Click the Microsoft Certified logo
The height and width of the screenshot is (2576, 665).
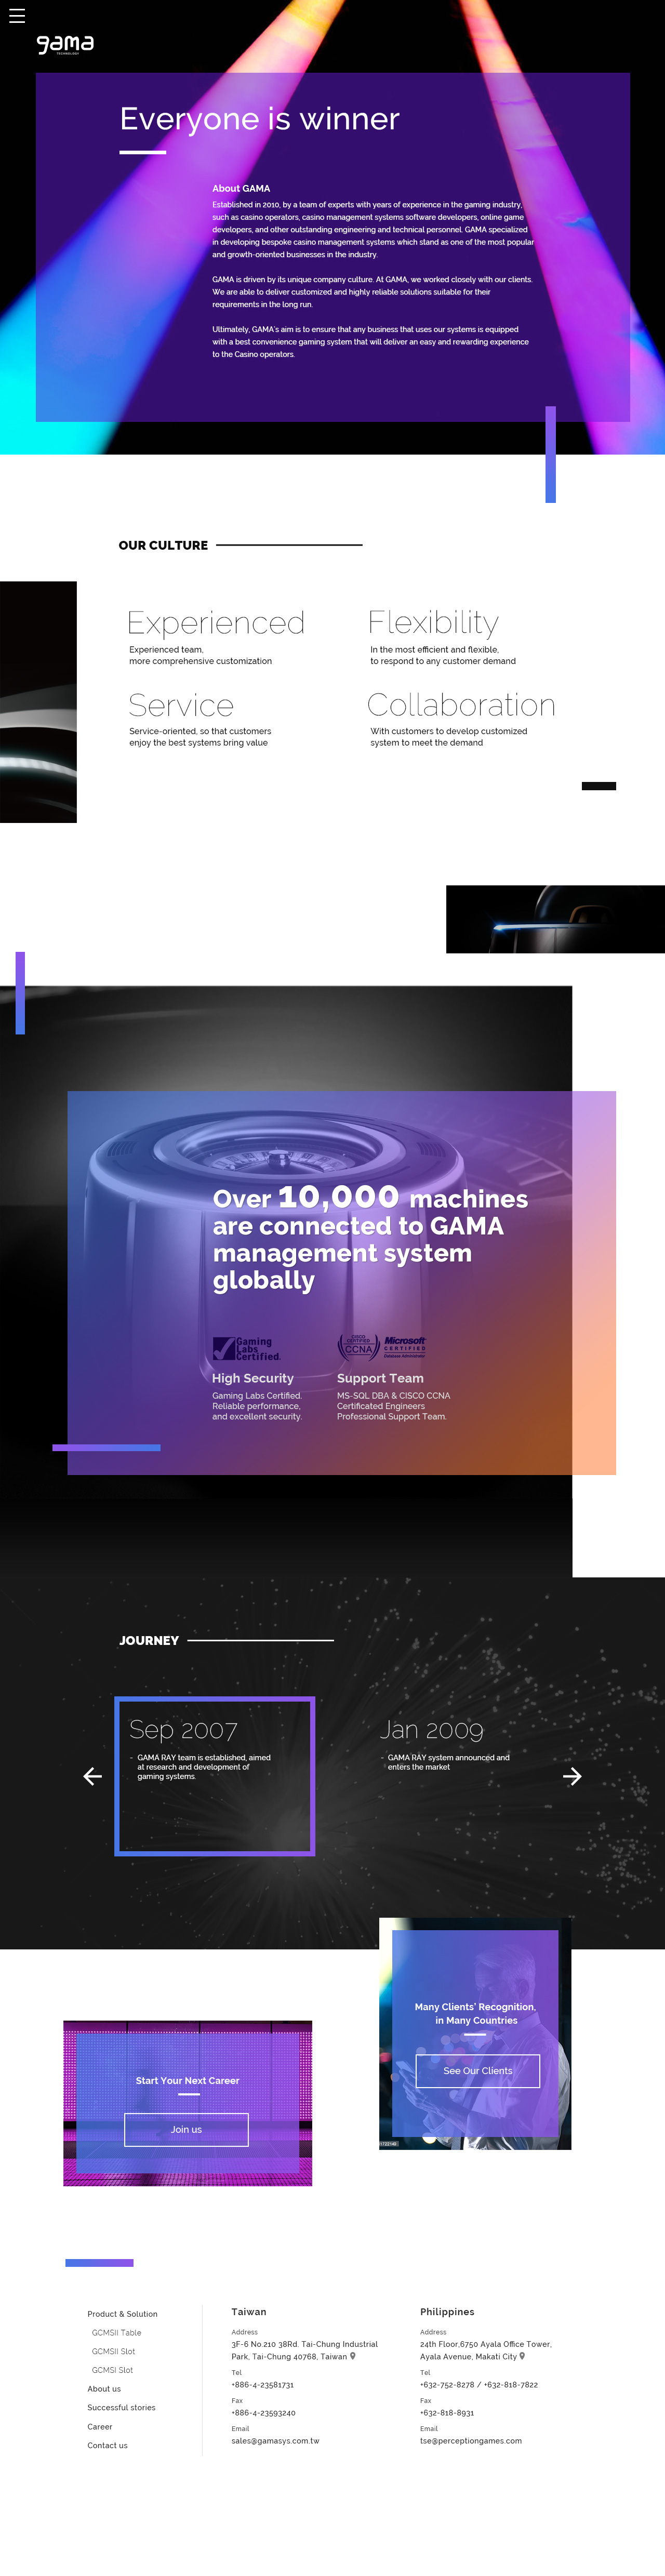tap(405, 1346)
